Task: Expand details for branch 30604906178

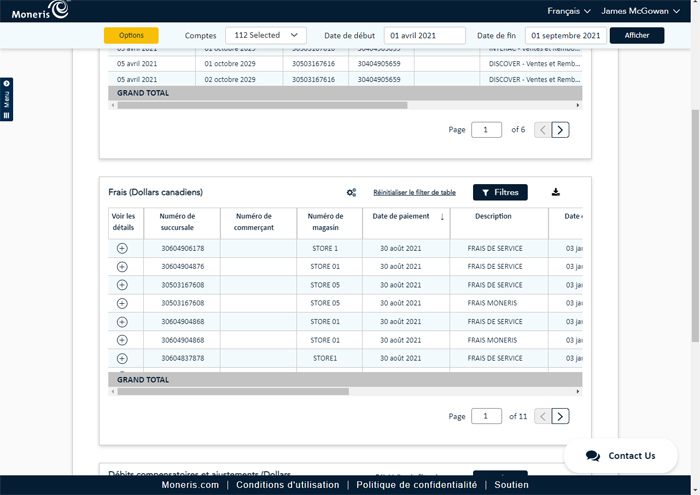Action: click(122, 248)
